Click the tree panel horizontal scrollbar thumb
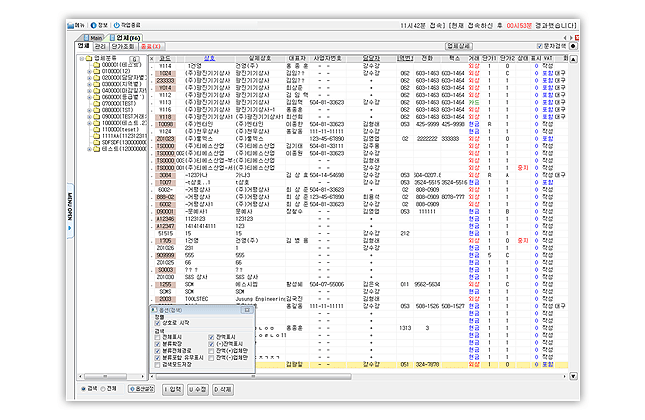This screenshot has width=645, height=420. (x=106, y=376)
